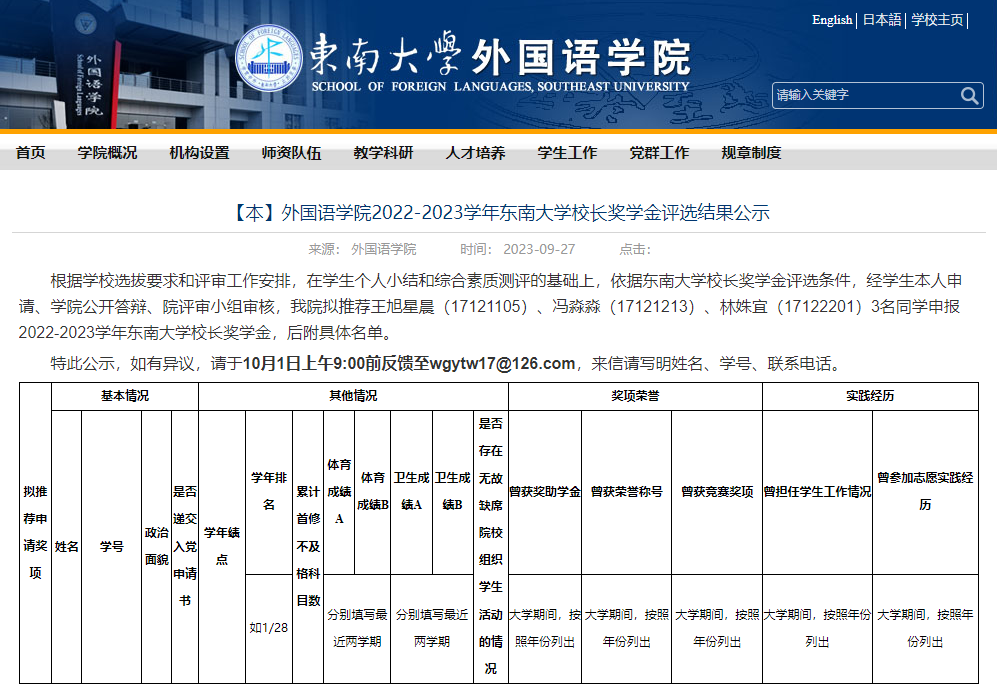997x684 pixels.
Task: Click the source text 外国语学院
Action: tap(383, 249)
